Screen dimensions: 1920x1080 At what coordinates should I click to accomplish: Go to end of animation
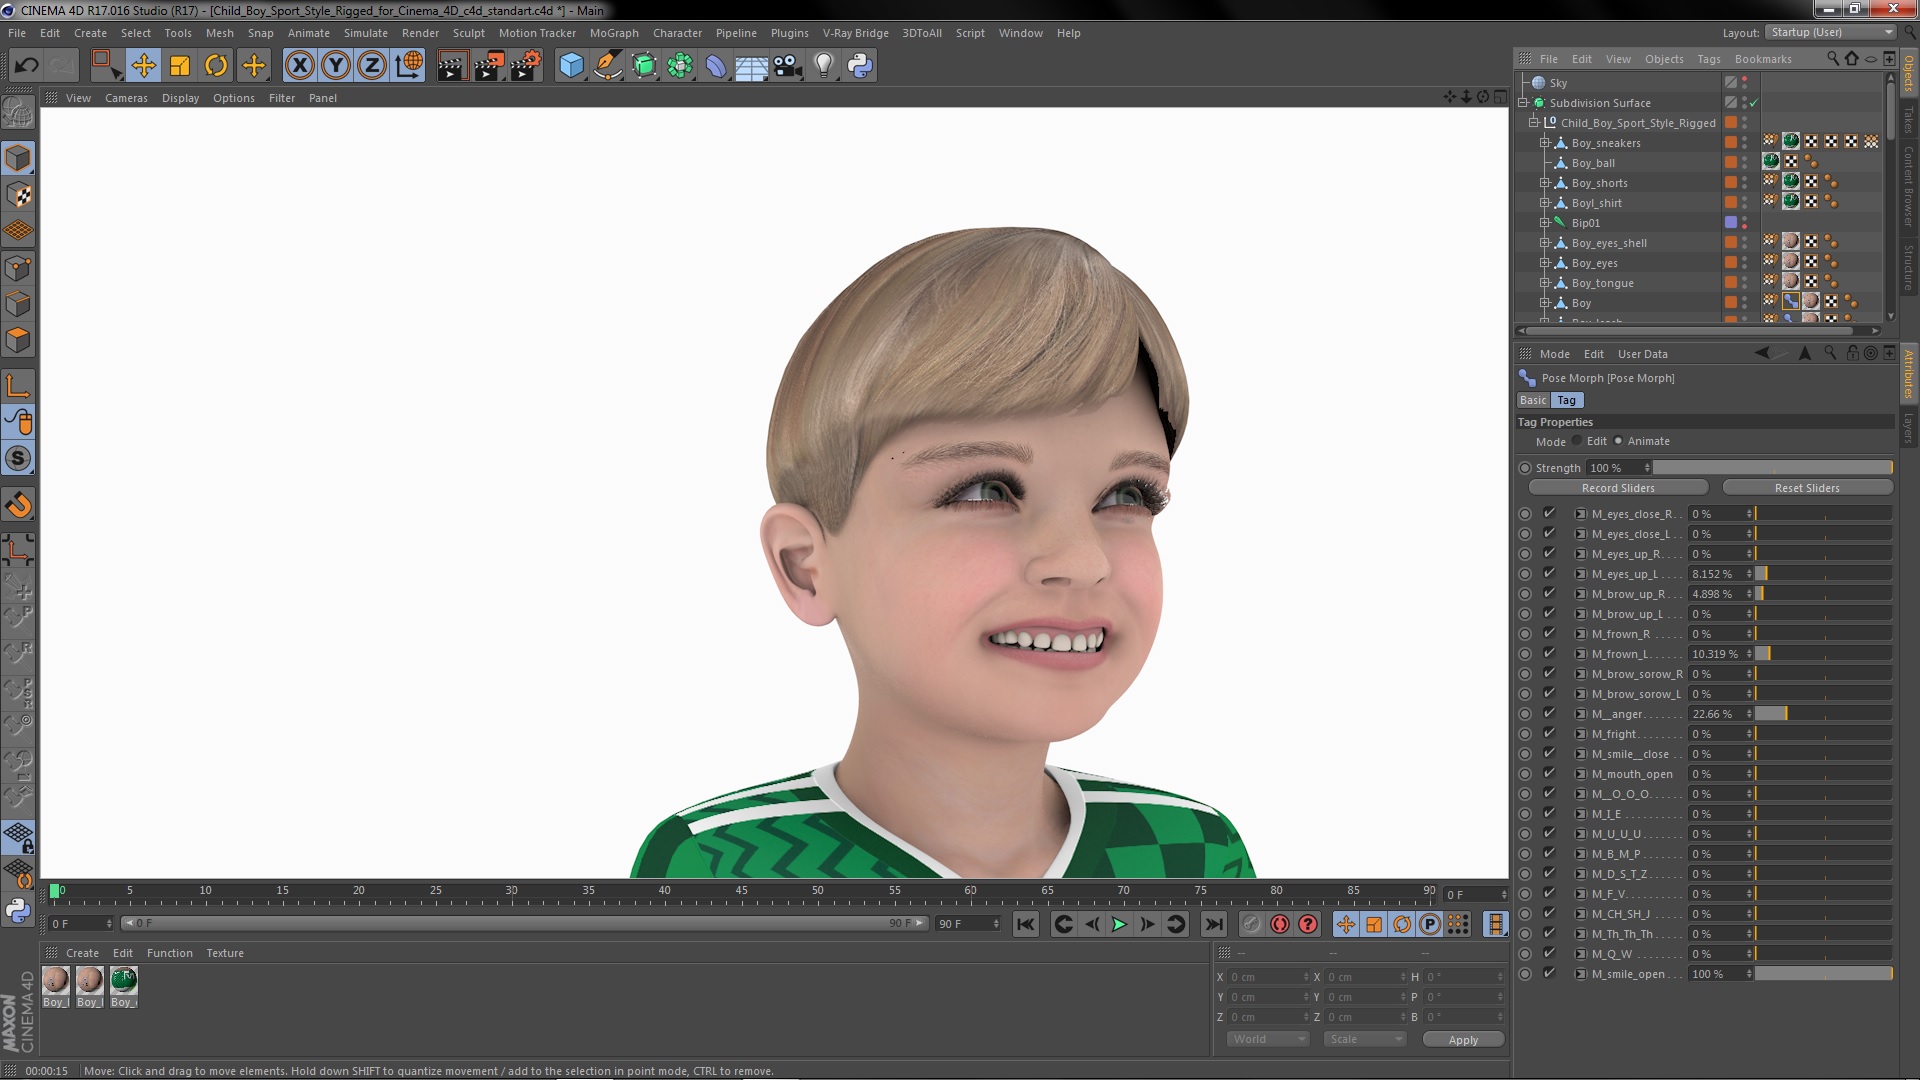(1214, 924)
